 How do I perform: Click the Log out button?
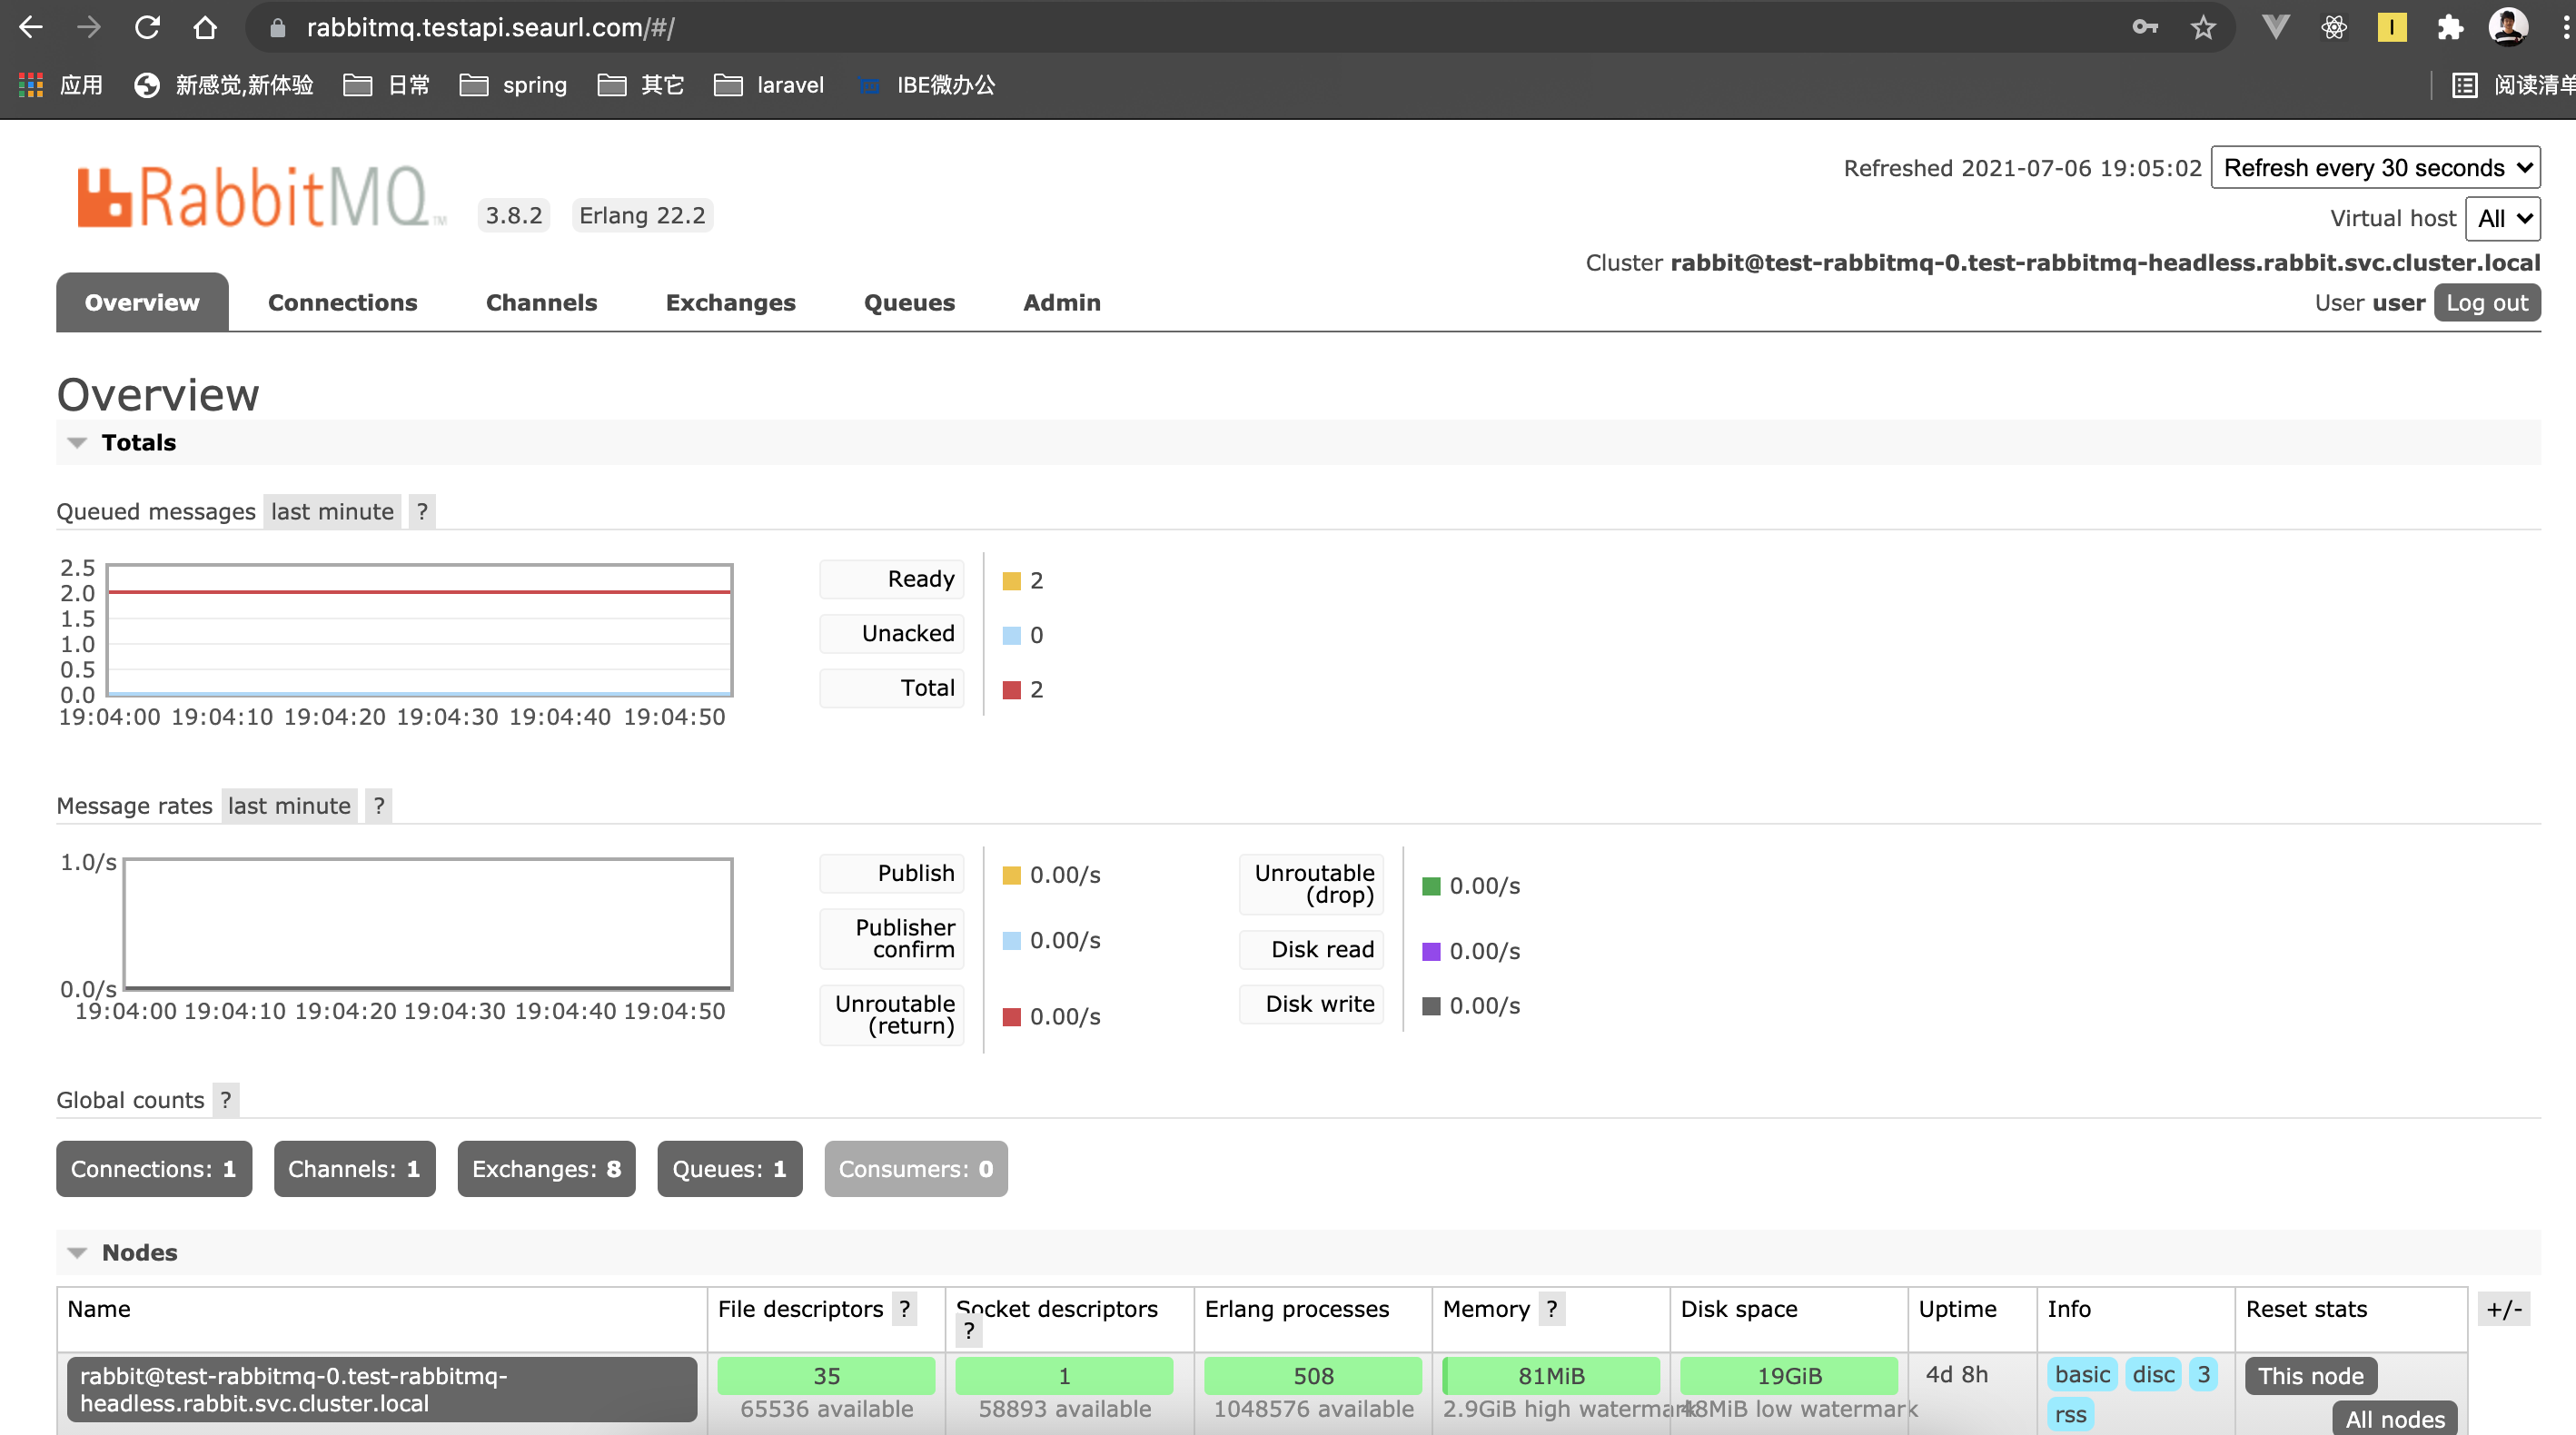click(x=2487, y=302)
